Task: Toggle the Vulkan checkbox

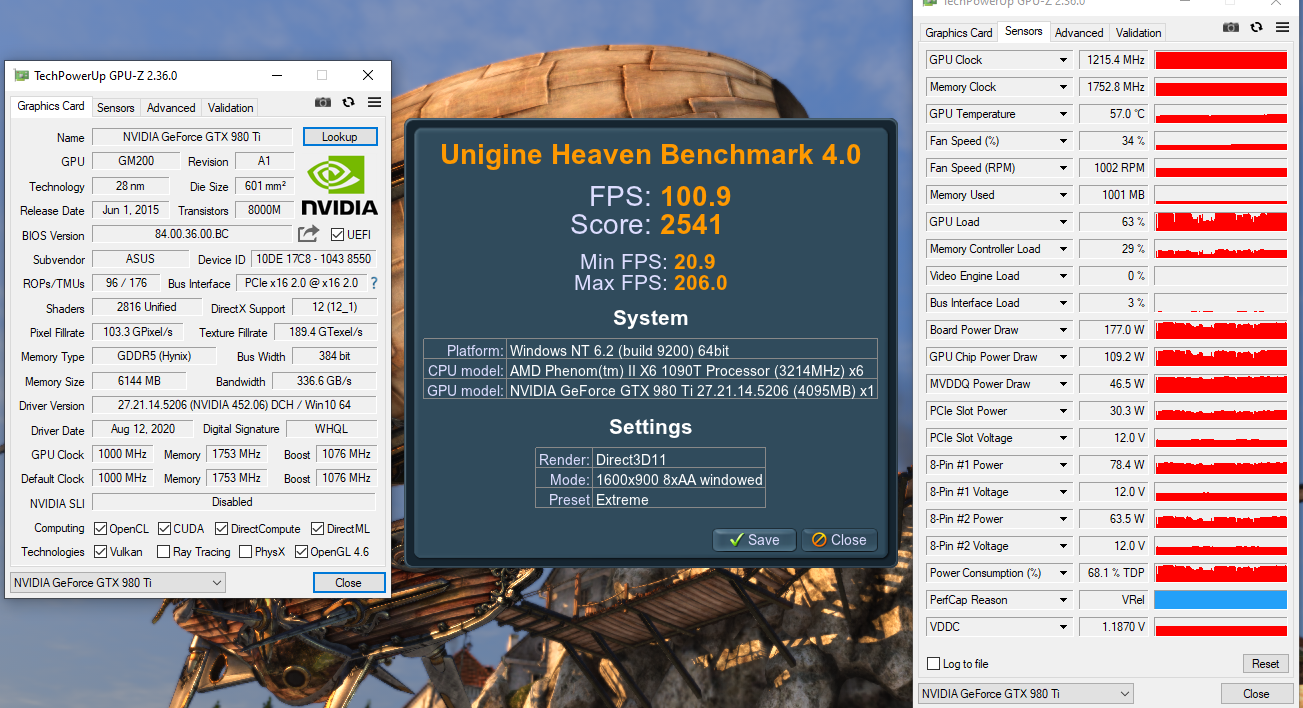Action: (100, 551)
